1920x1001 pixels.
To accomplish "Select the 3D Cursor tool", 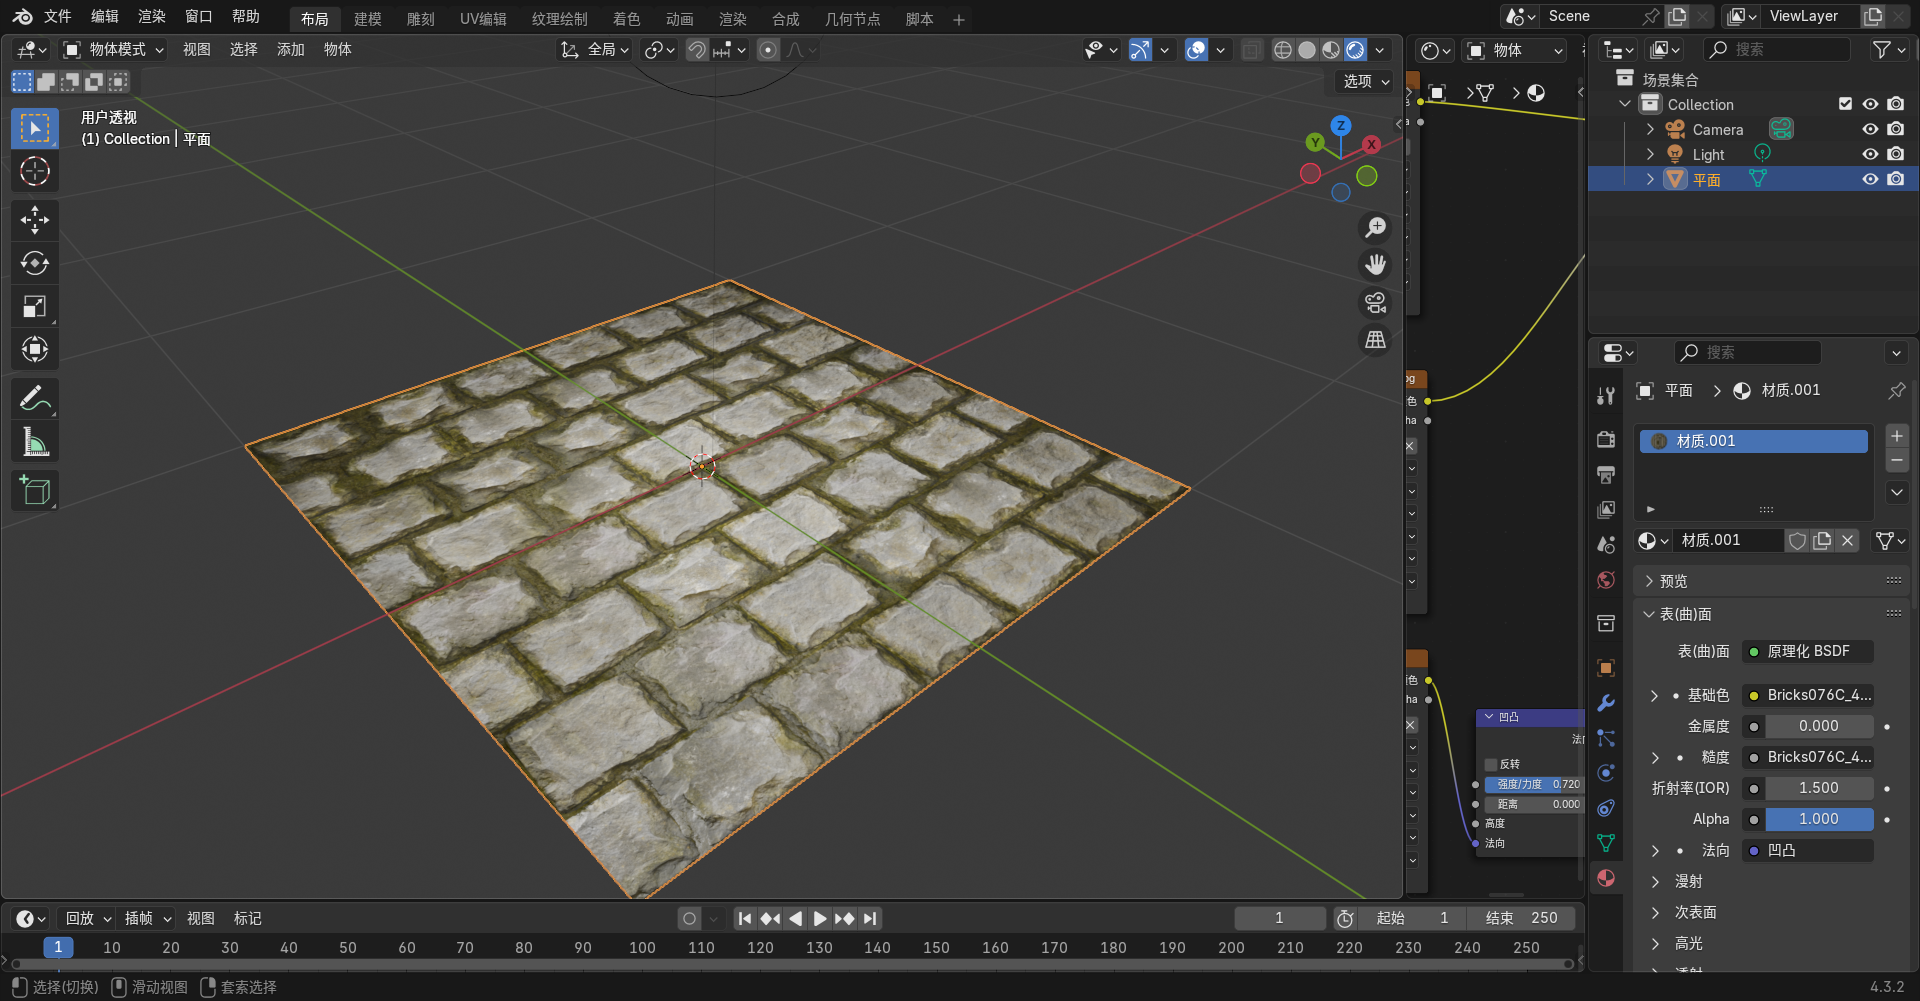I will pyautogui.click(x=35, y=171).
